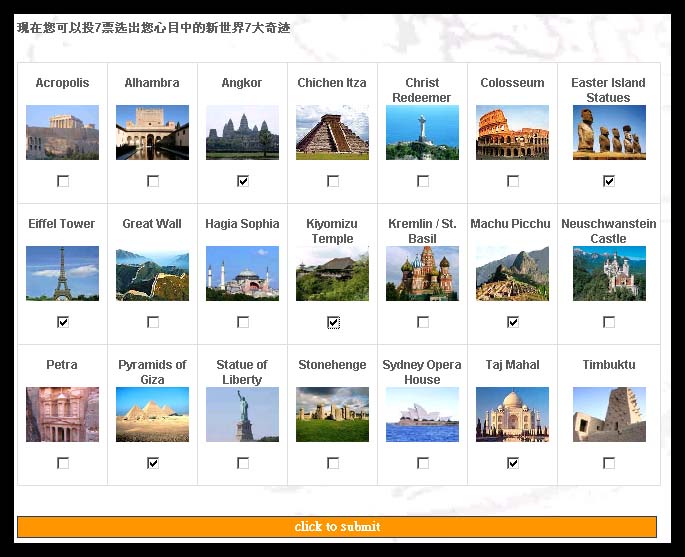Uncheck the Eiffel Tower checkbox
The width and height of the screenshot is (685, 557).
[63, 322]
